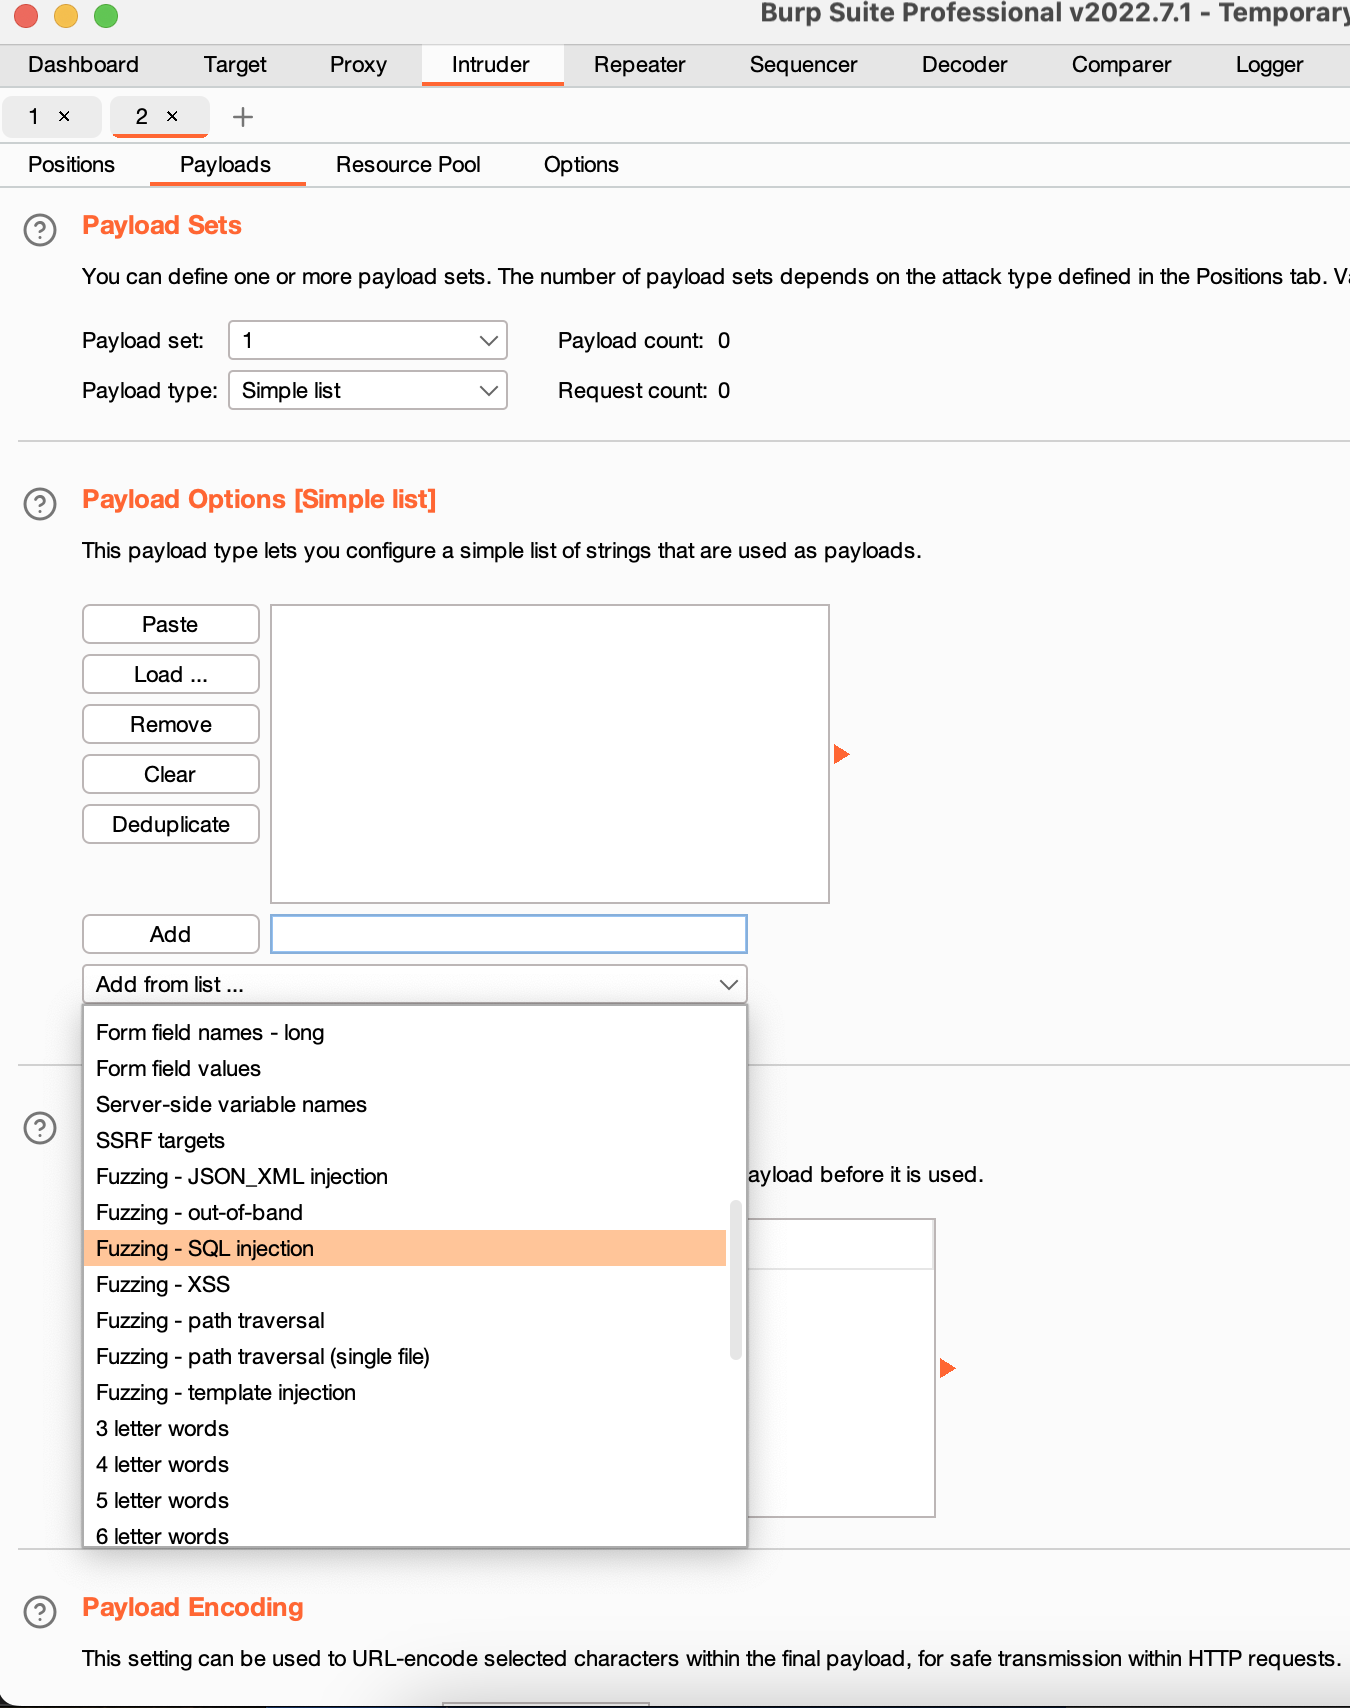Click the dropdown list scrollbar thumb

pos(736,1280)
